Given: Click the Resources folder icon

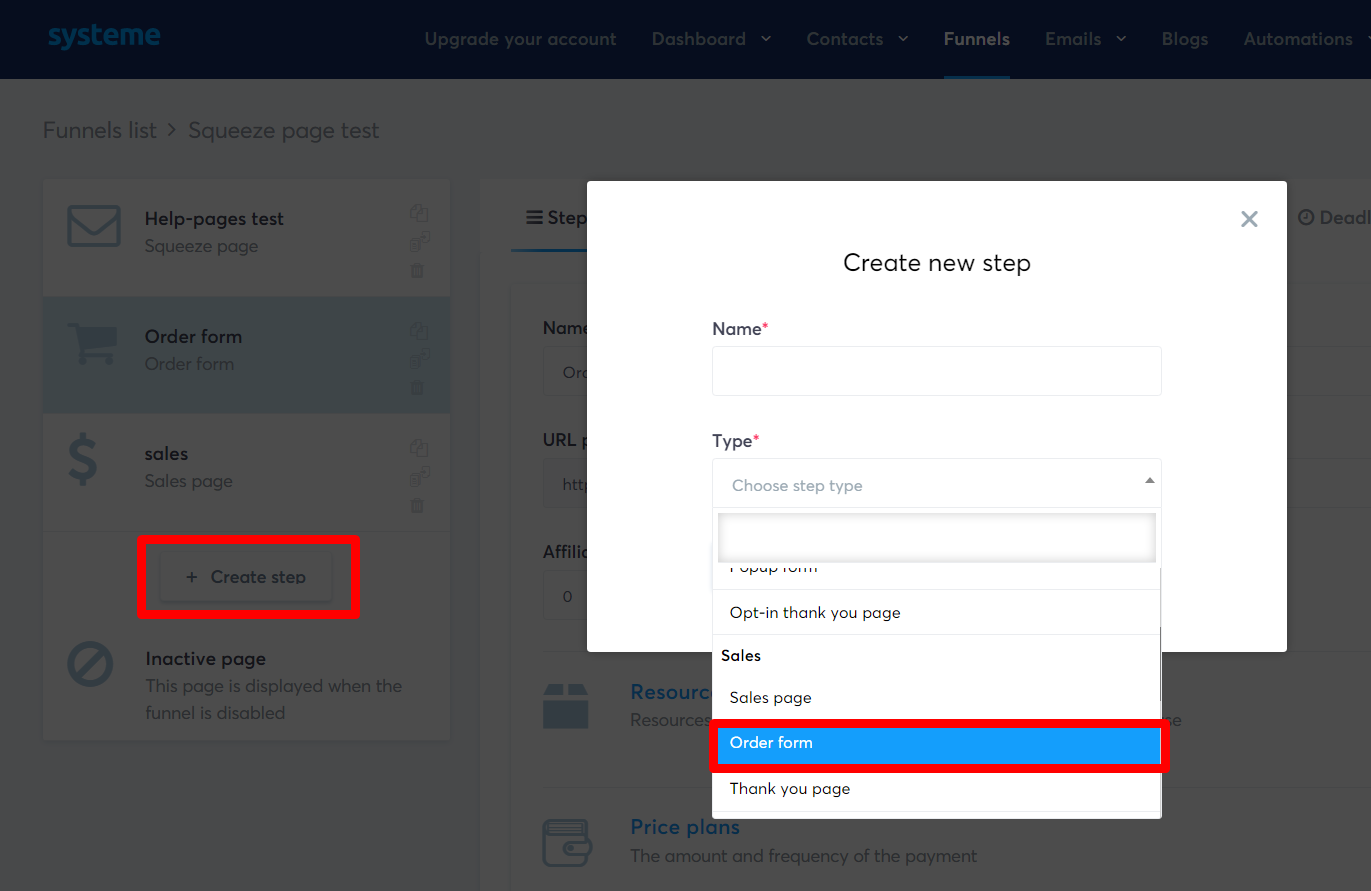Looking at the screenshot, I should [567, 705].
